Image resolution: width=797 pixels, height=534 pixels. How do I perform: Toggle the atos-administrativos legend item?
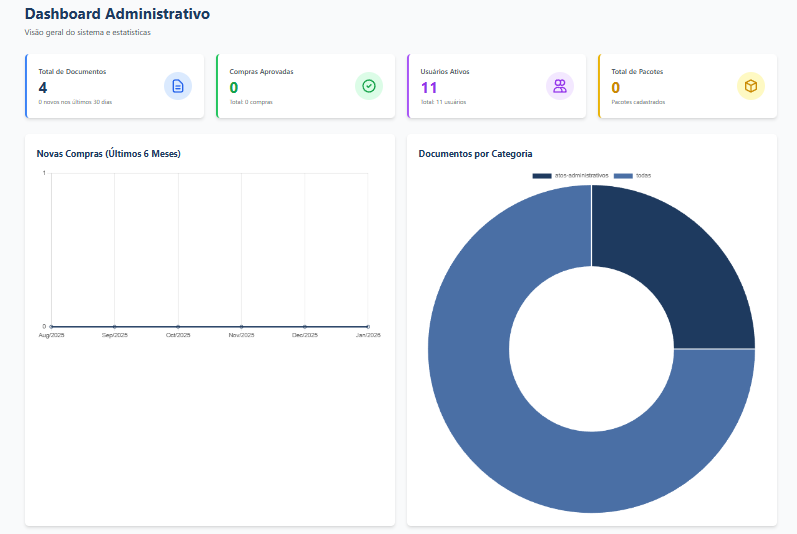click(x=581, y=175)
